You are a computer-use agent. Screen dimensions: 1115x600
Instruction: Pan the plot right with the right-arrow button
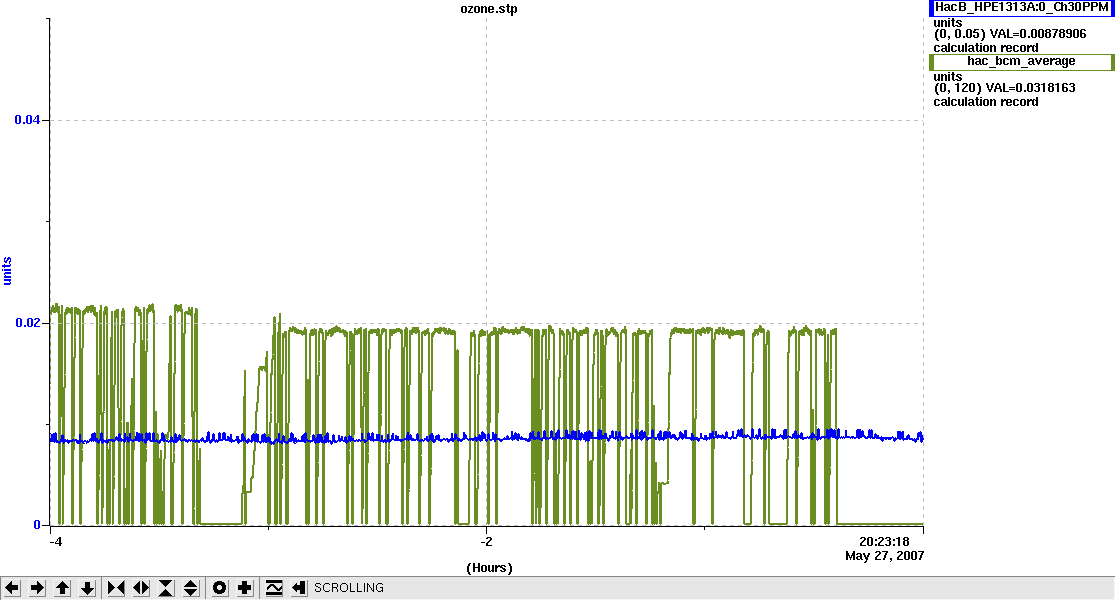[37, 588]
